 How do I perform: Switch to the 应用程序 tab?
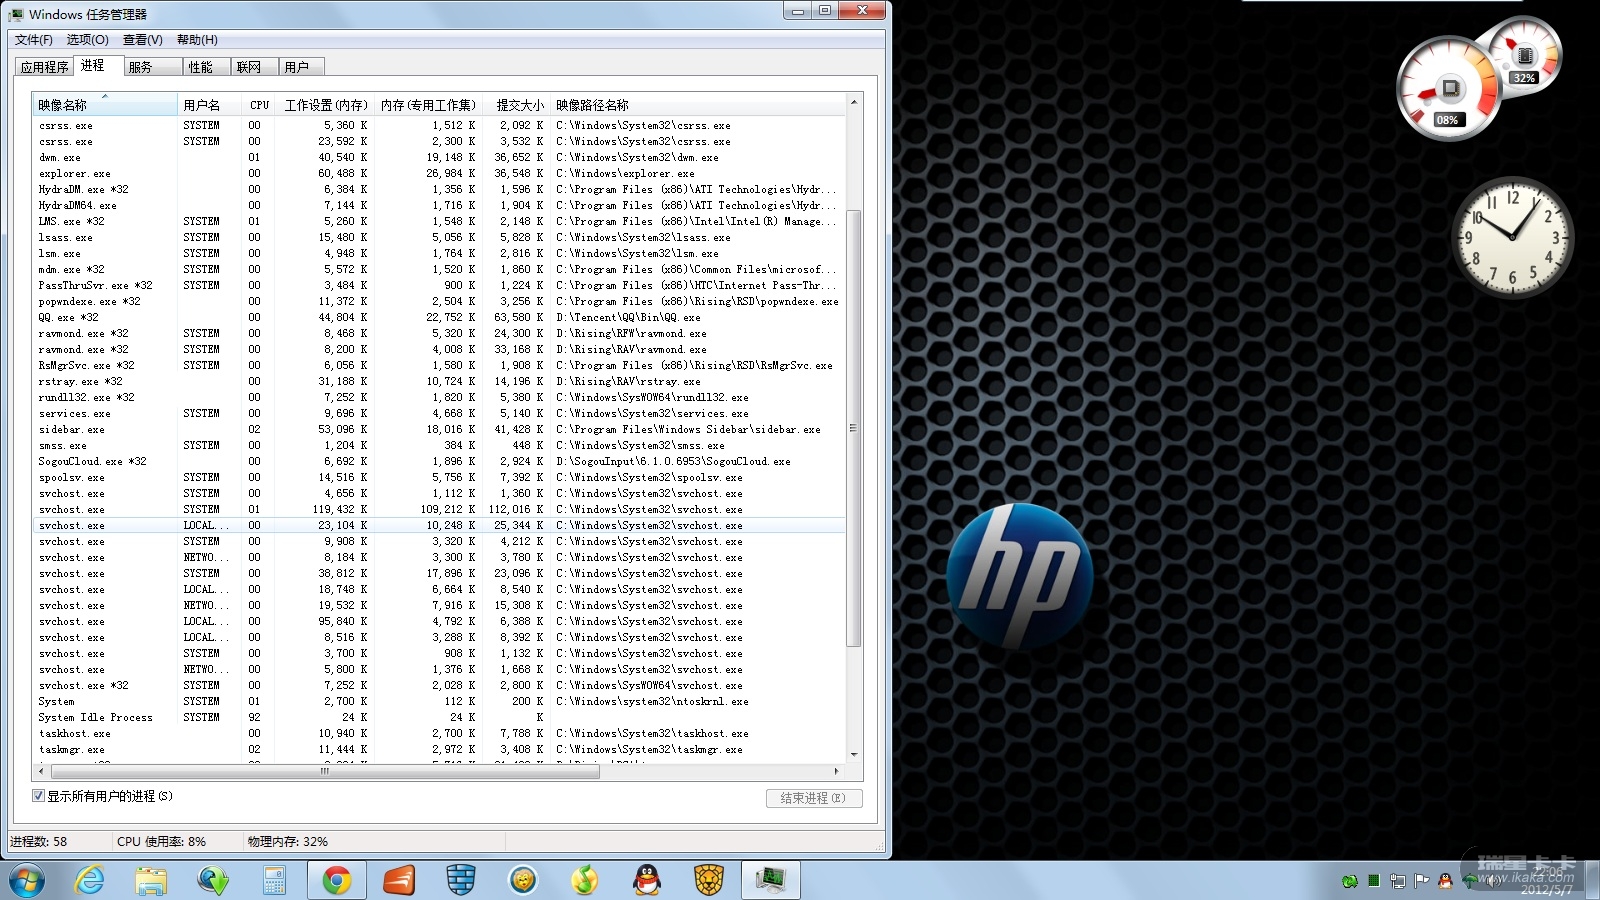click(45, 67)
